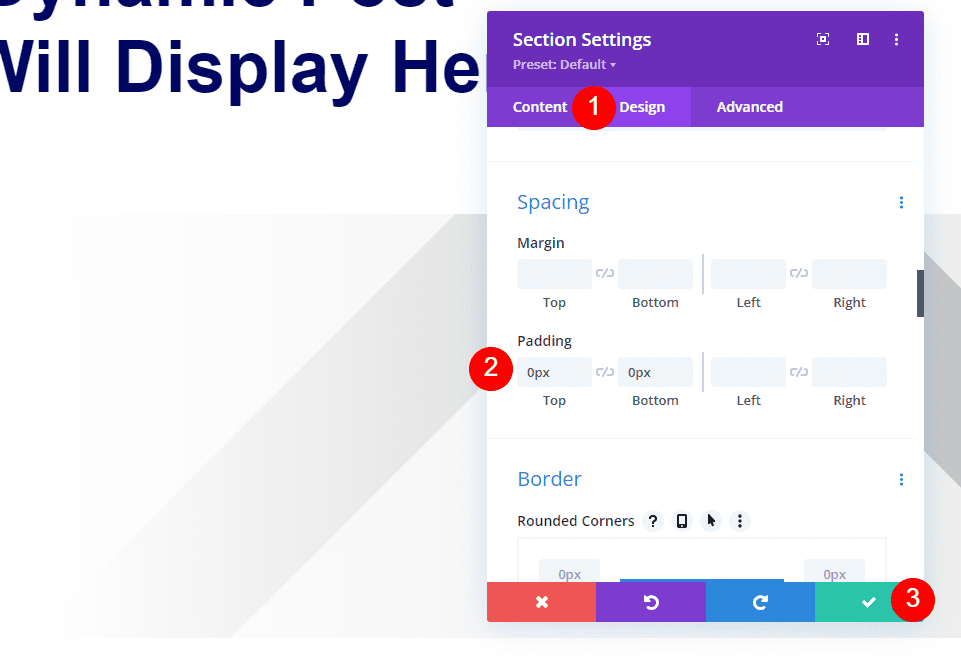Image resolution: width=961 pixels, height=661 pixels.
Task: Switch to the Advanced tab
Action: 749,107
